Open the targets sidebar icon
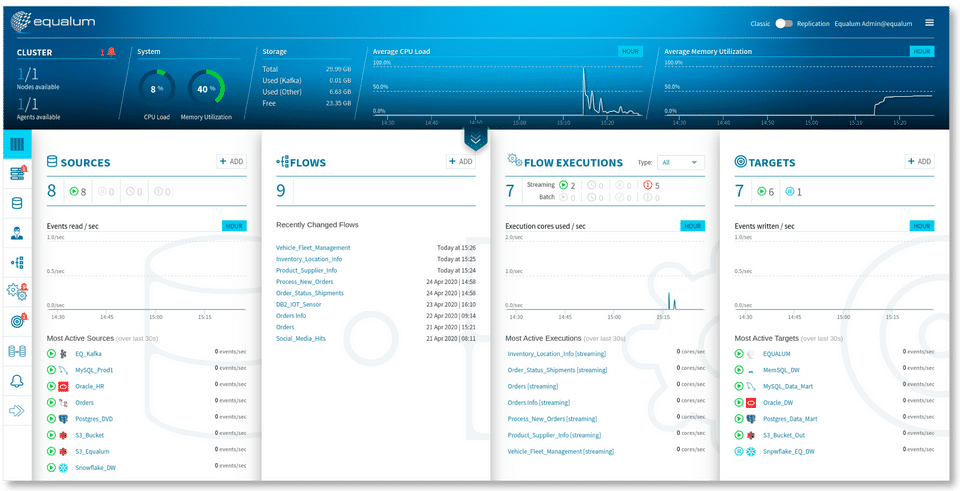The height and width of the screenshot is (491, 960). coord(17,321)
